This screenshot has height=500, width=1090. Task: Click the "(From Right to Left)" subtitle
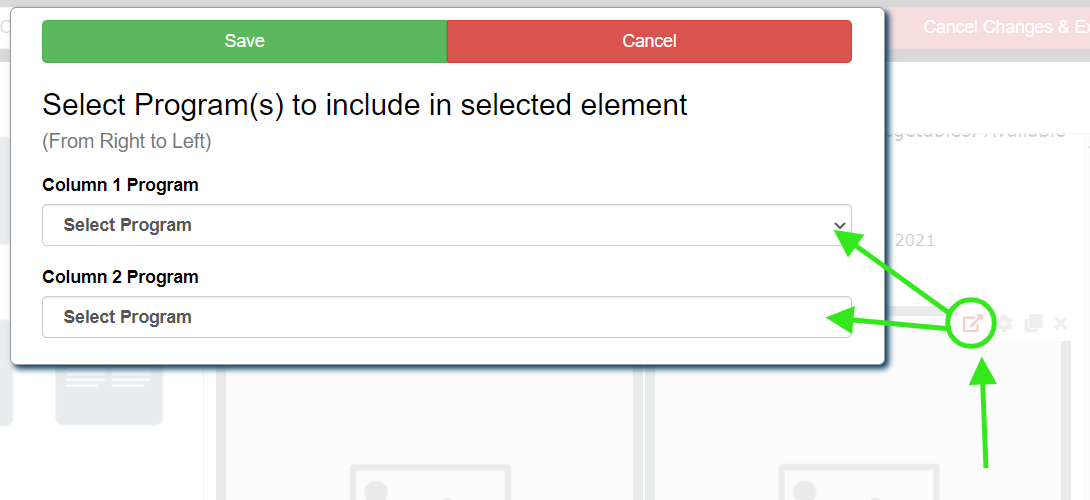pos(126,141)
